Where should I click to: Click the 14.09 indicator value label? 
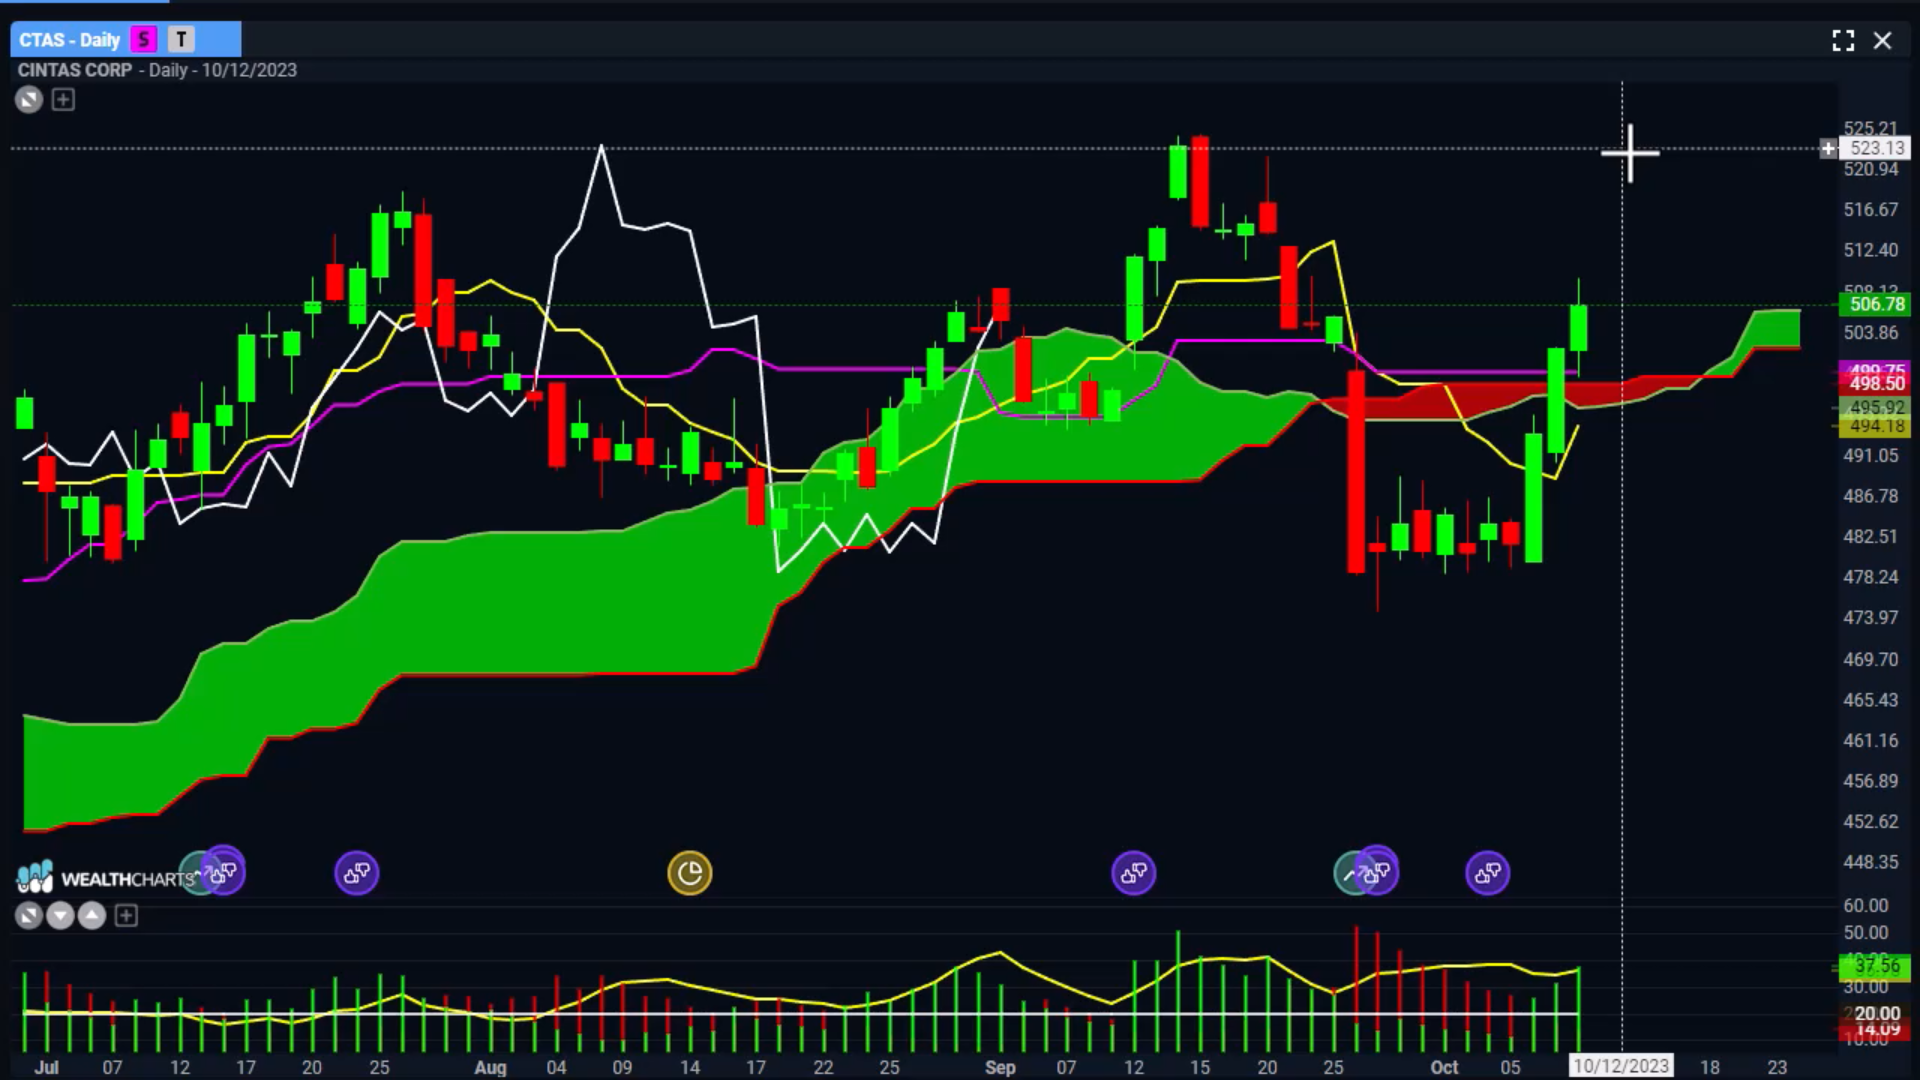click(1877, 1029)
